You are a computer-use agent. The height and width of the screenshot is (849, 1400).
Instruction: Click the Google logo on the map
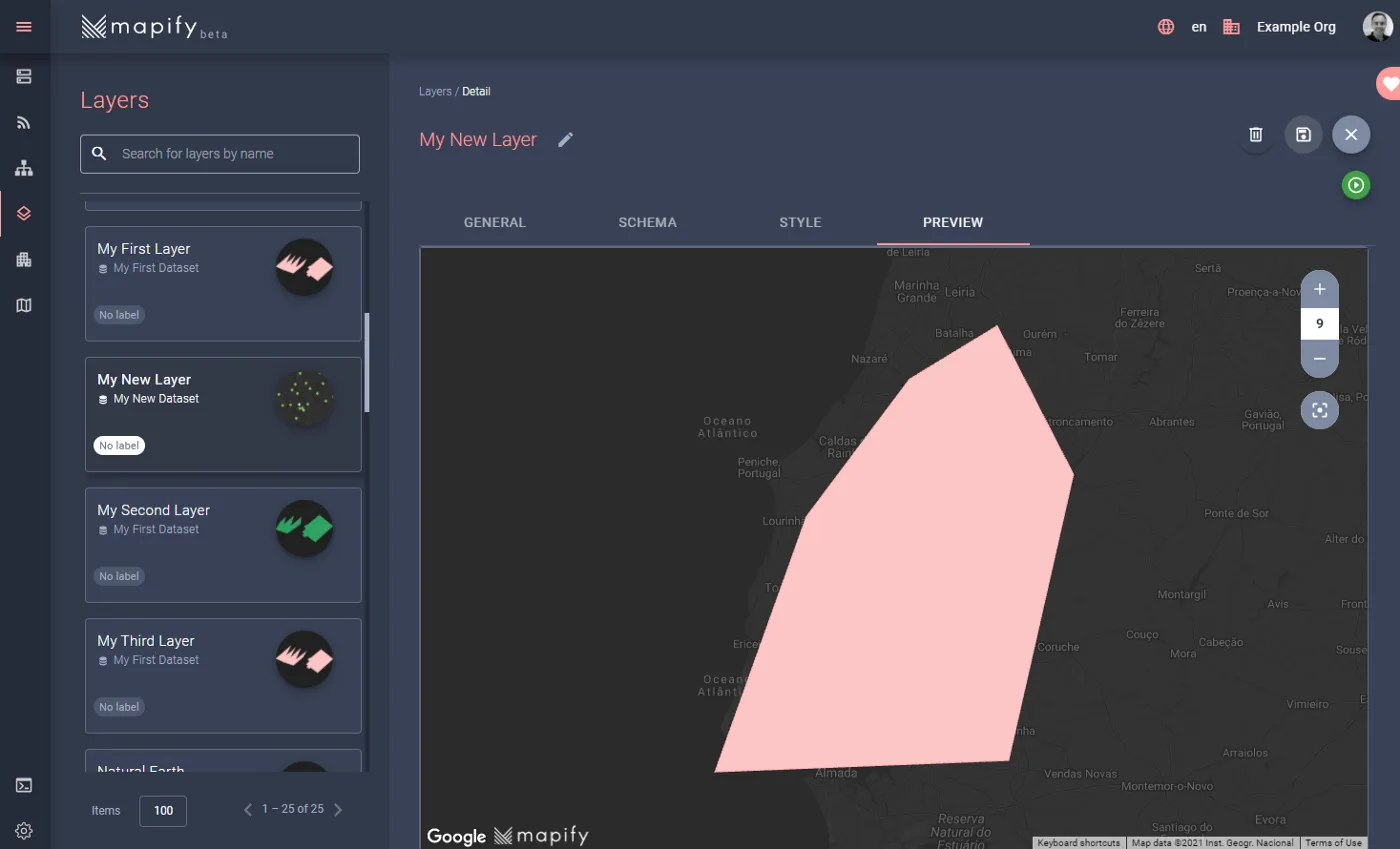pos(456,836)
